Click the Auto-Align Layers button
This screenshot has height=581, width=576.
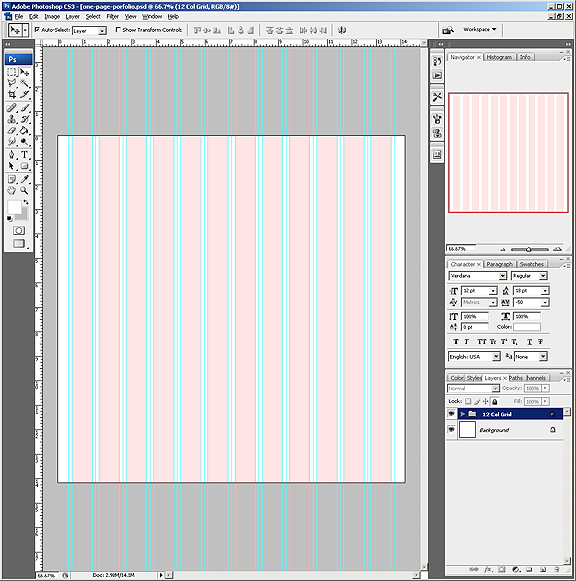point(342,30)
